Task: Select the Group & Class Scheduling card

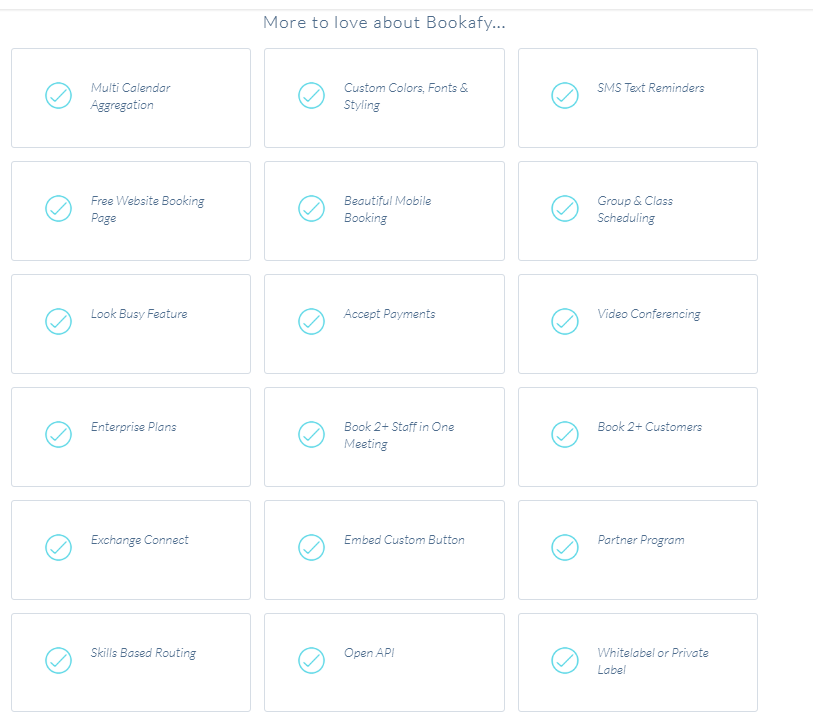Action: 637,209
